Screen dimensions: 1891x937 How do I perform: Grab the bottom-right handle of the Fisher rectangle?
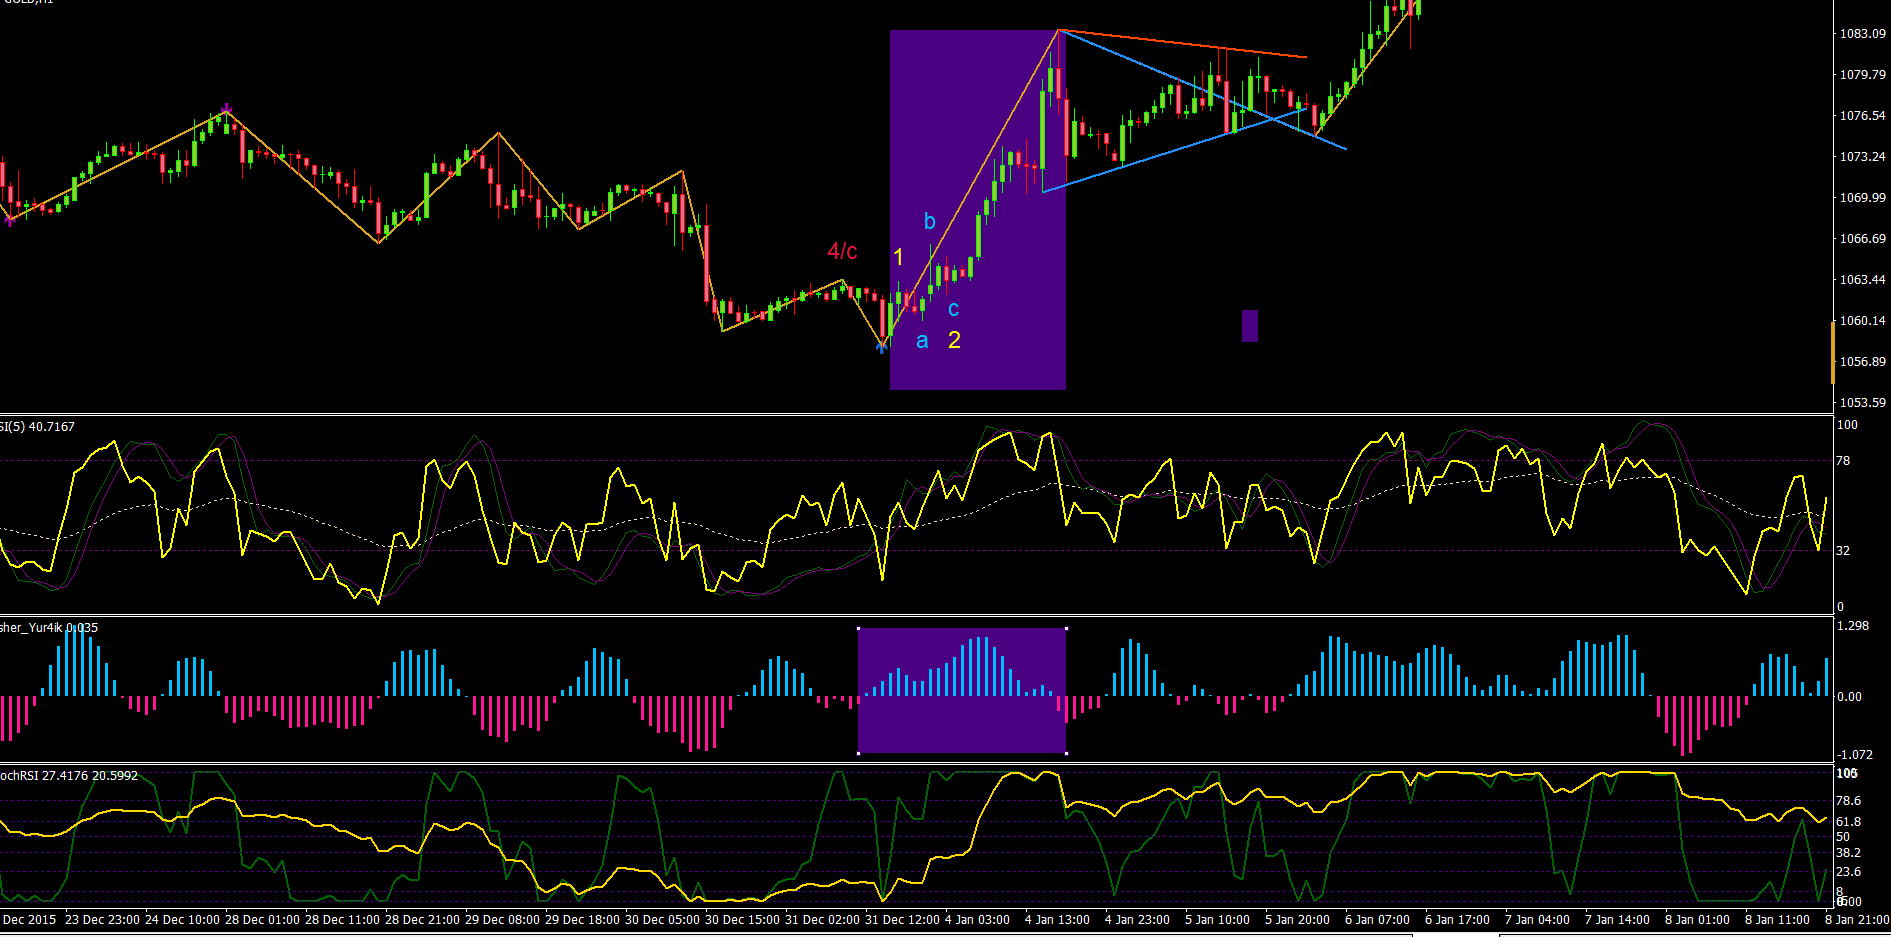(1066, 753)
